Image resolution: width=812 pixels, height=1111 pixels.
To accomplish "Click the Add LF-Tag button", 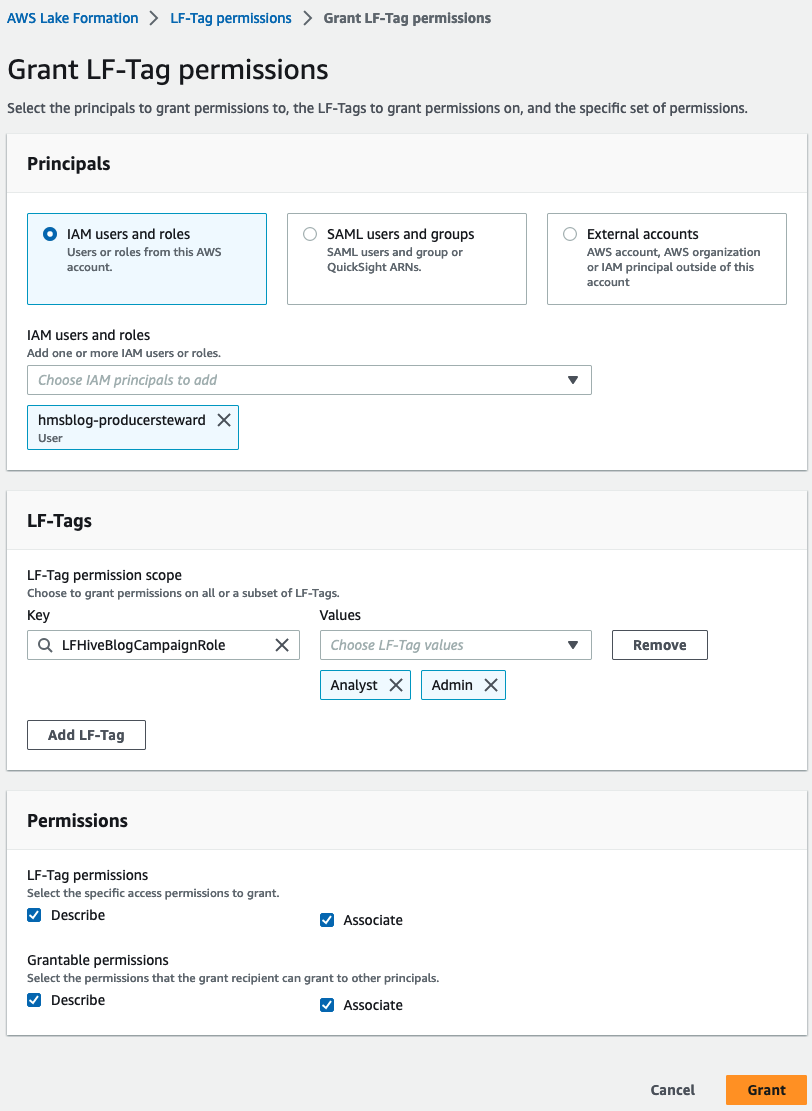I will coord(86,735).
